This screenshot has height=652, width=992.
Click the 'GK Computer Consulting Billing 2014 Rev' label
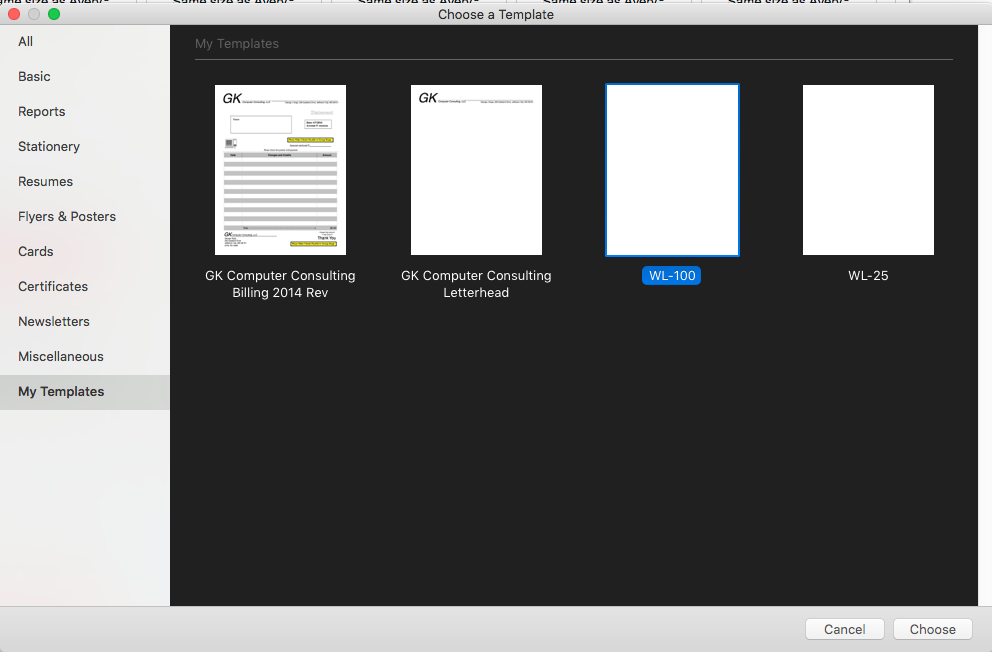tap(280, 284)
